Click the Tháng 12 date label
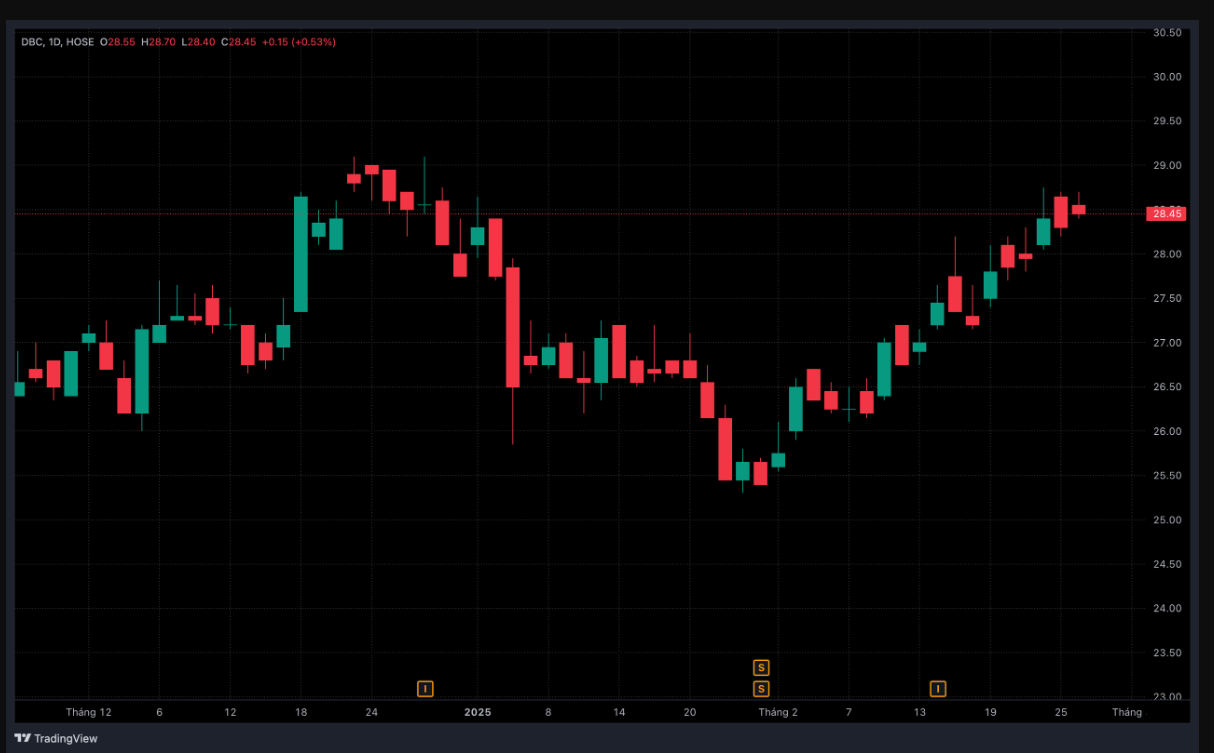 (88, 713)
